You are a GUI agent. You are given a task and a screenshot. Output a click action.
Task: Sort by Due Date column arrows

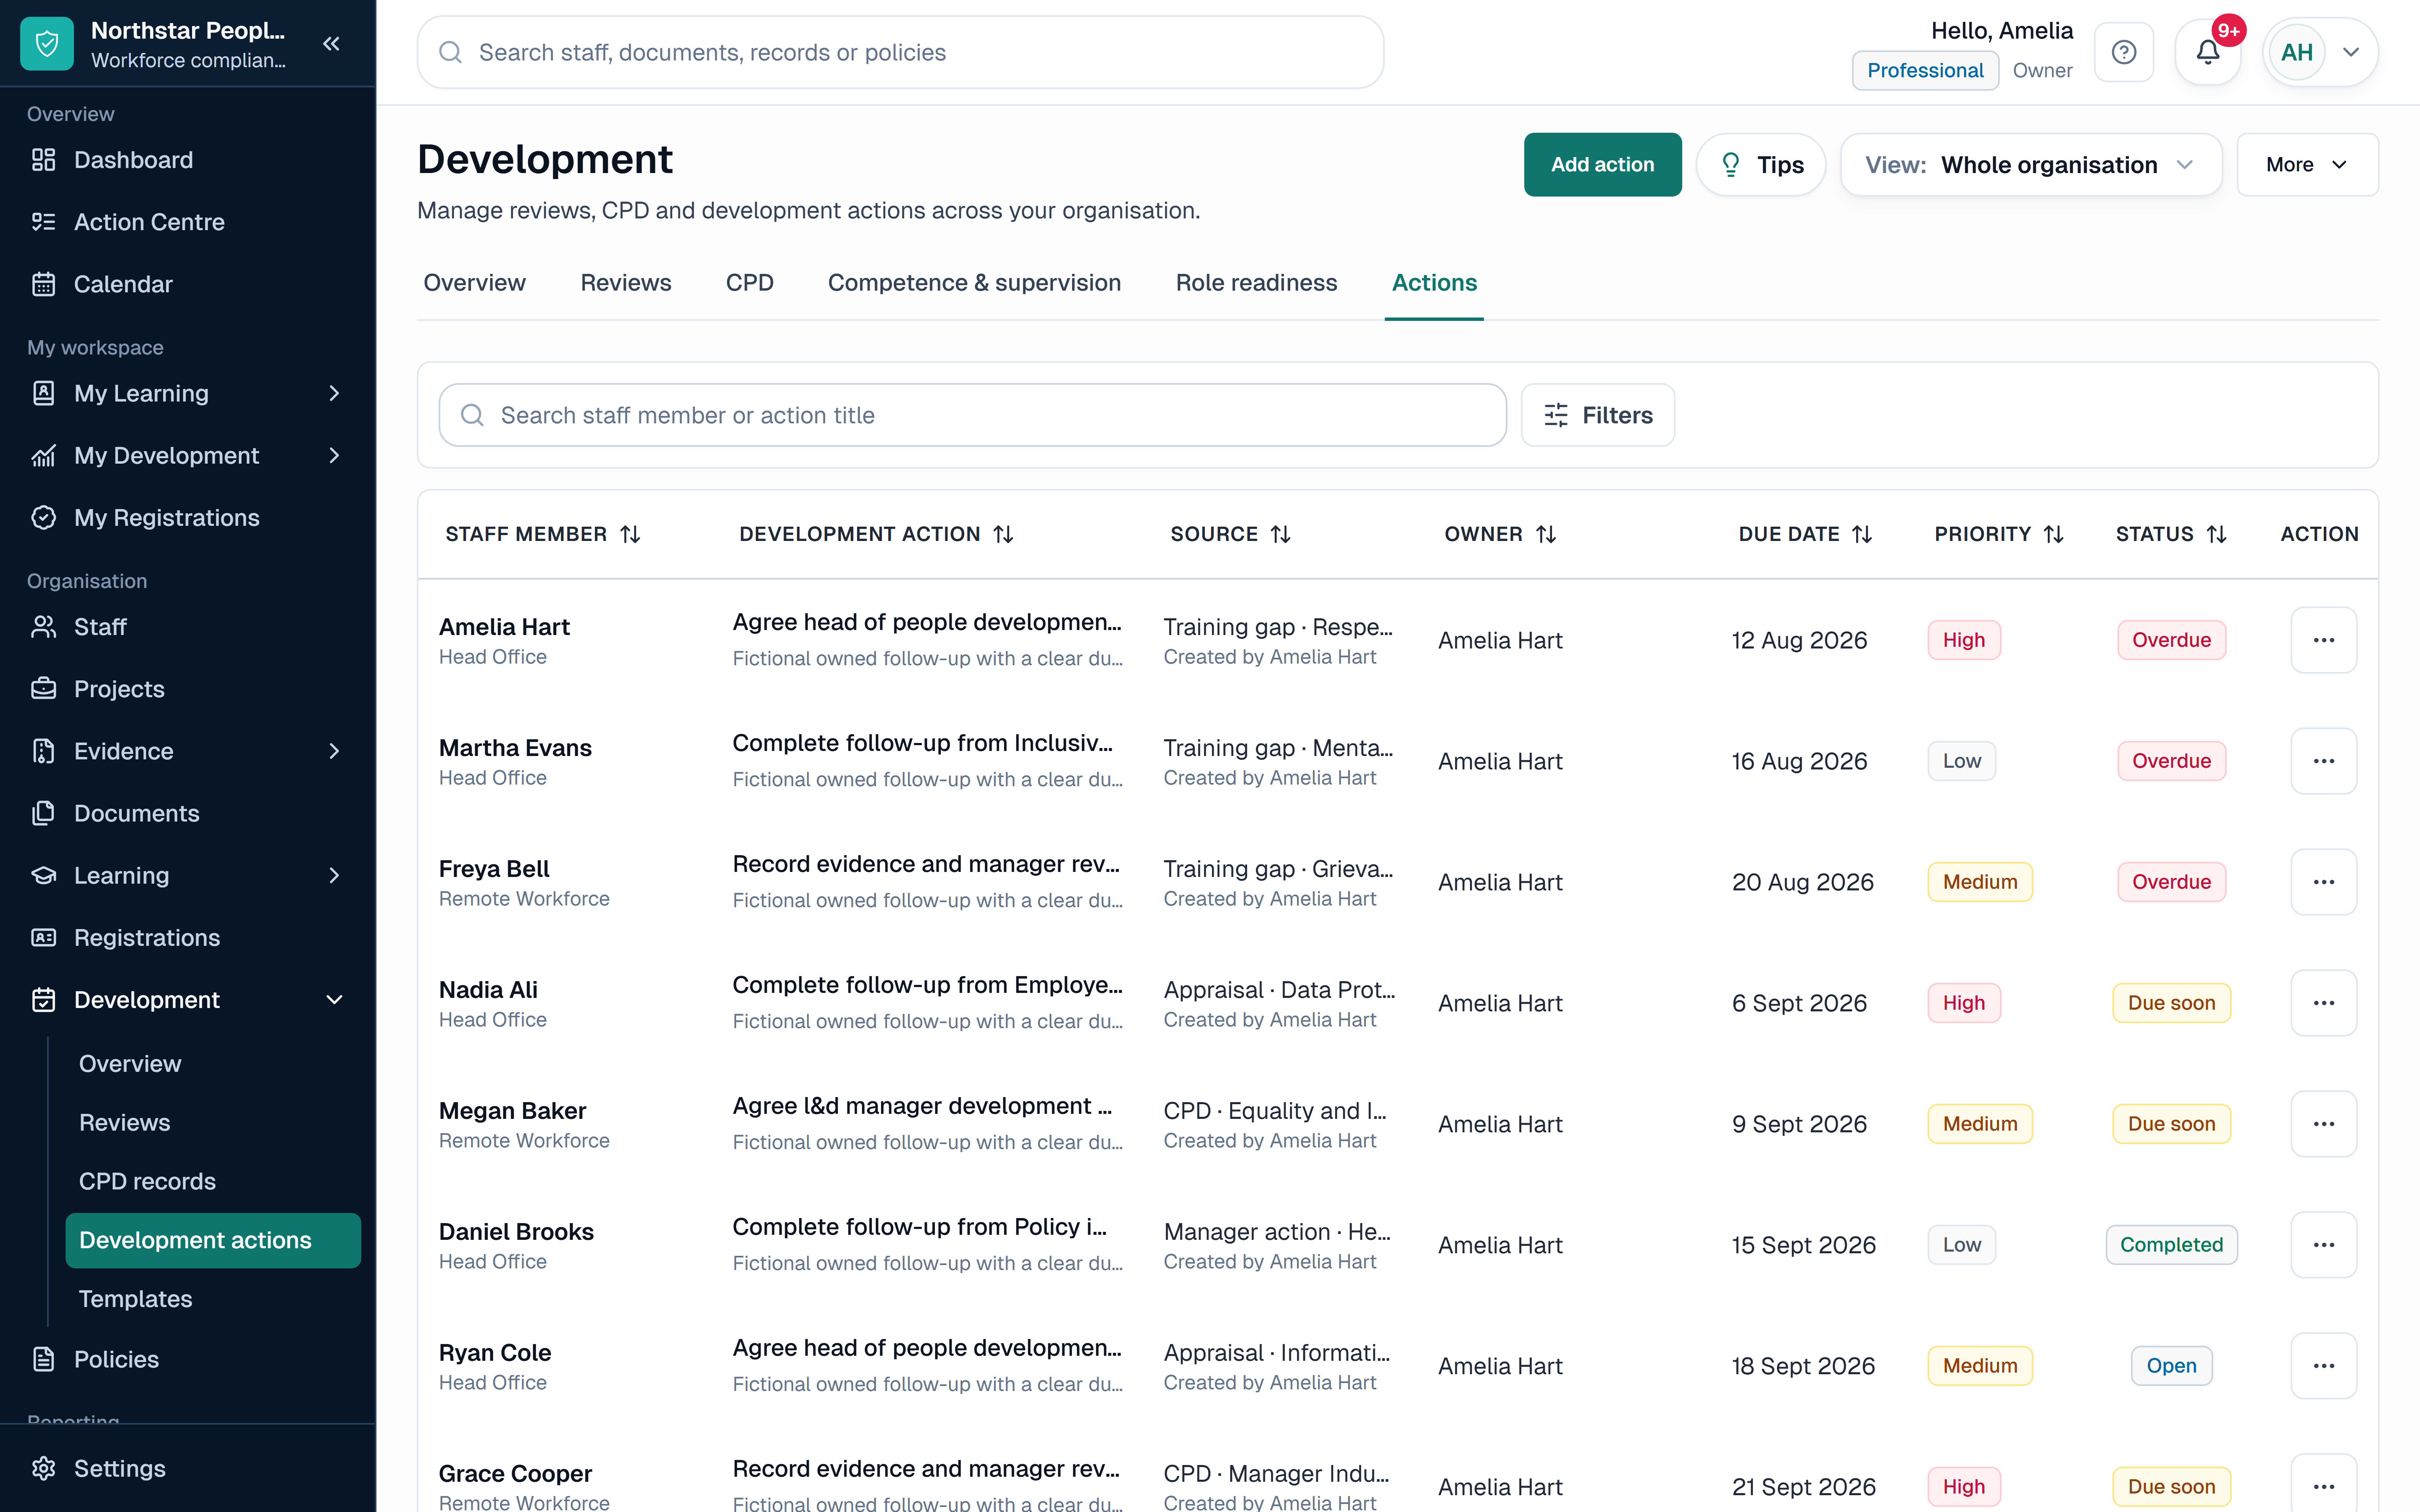[x=1862, y=534]
